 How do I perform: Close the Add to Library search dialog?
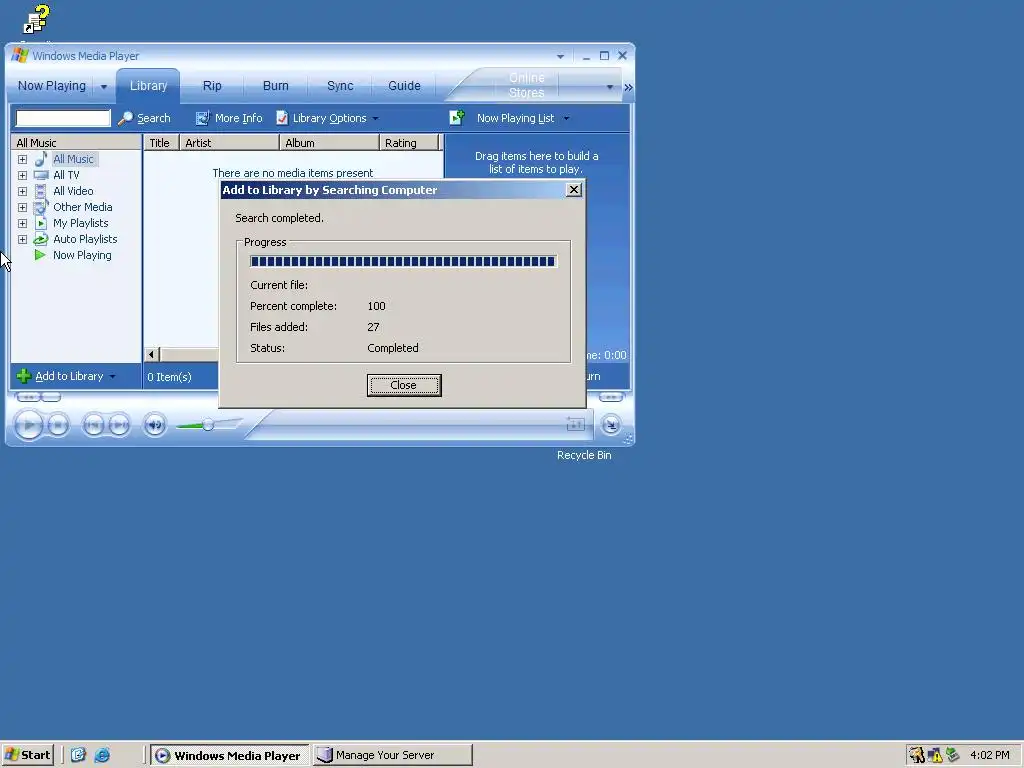[x=404, y=385]
